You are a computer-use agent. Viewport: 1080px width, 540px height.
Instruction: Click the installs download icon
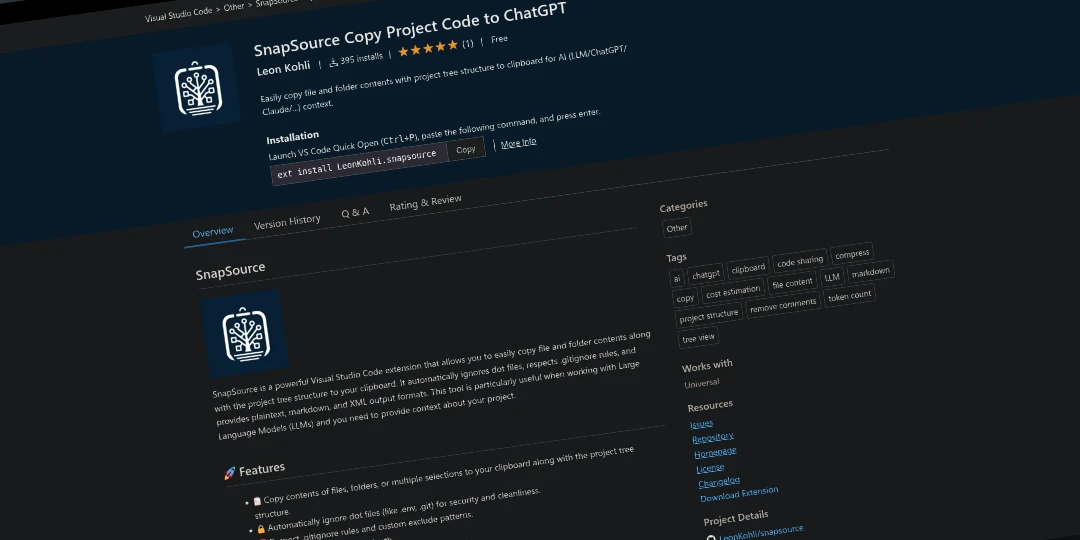(334, 62)
